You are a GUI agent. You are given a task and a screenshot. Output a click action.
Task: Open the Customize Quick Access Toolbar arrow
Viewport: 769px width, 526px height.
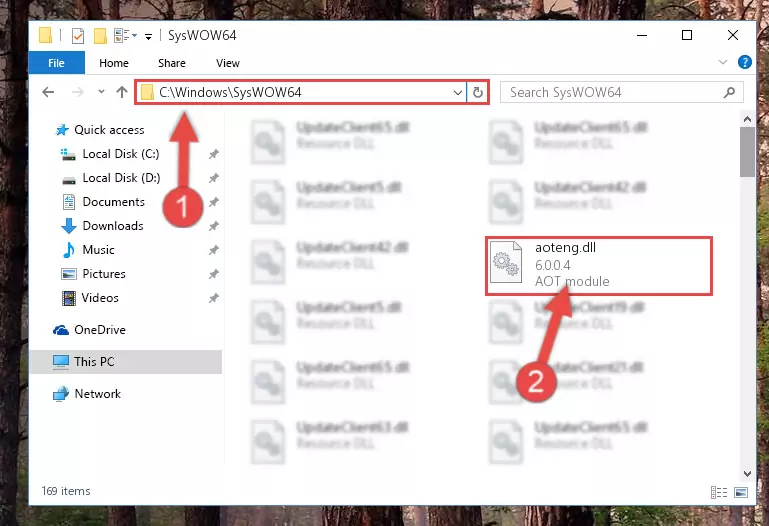point(148,36)
